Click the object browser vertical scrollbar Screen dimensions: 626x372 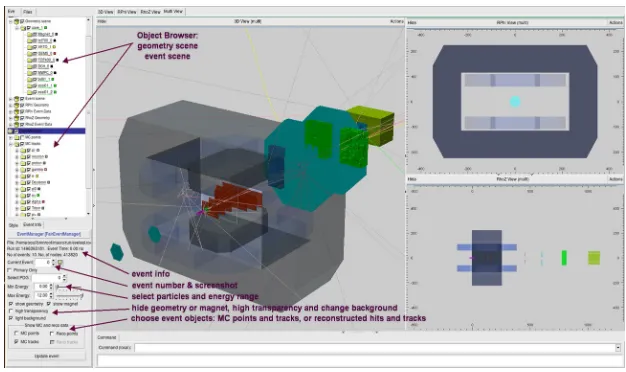(x=89, y=116)
